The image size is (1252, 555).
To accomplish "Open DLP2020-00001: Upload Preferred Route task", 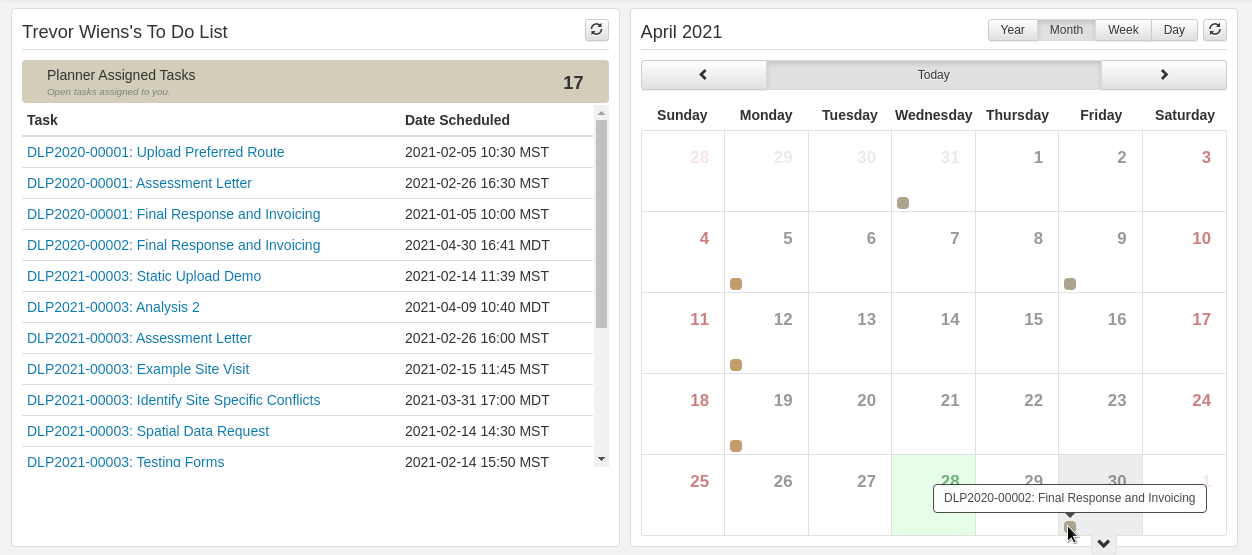I will click(156, 152).
